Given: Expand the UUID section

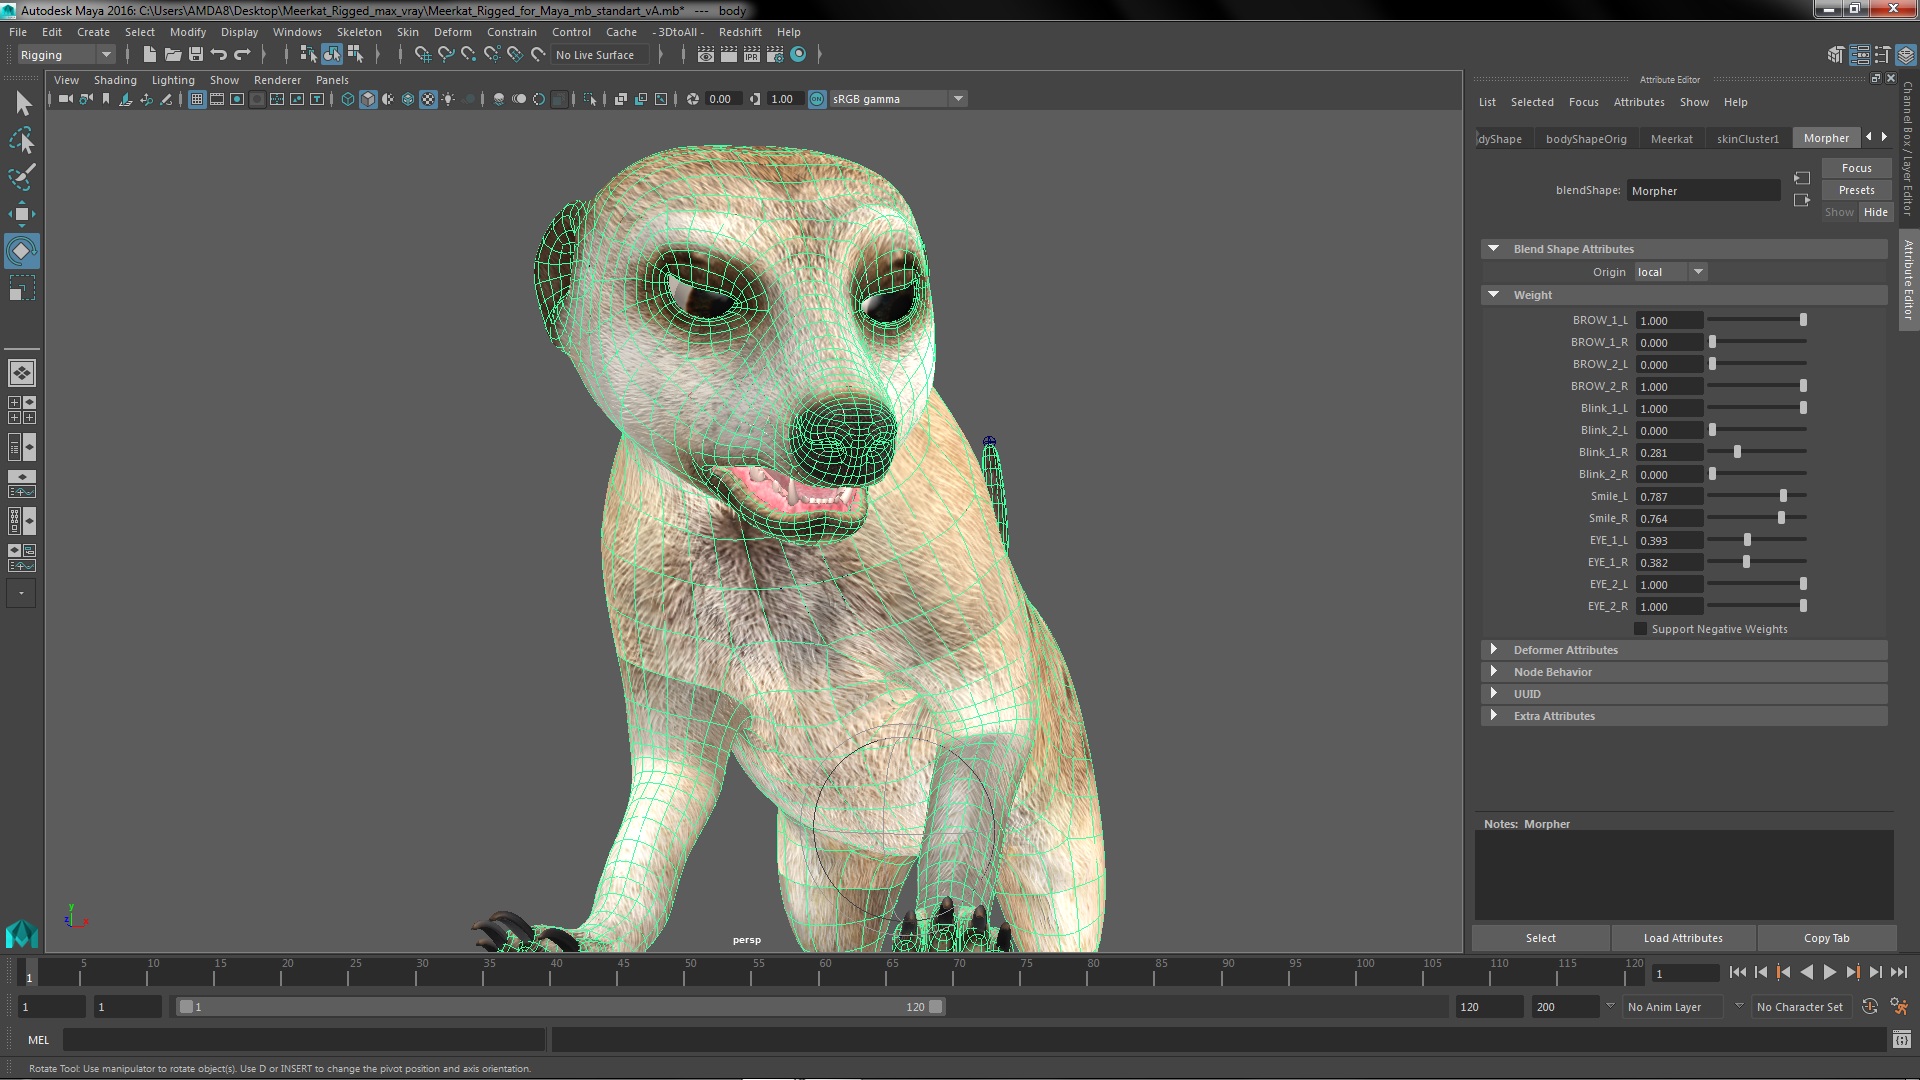Looking at the screenshot, I should click(1494, 694).
